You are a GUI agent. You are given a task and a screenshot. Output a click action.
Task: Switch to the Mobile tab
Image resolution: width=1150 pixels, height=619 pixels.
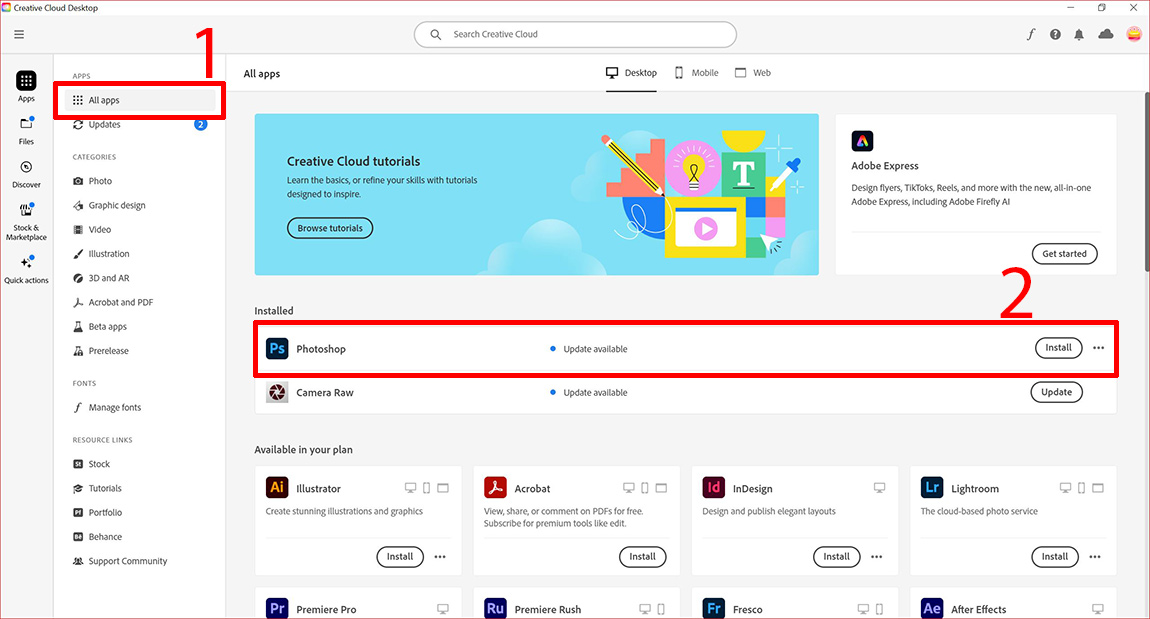tap(697, 73)
